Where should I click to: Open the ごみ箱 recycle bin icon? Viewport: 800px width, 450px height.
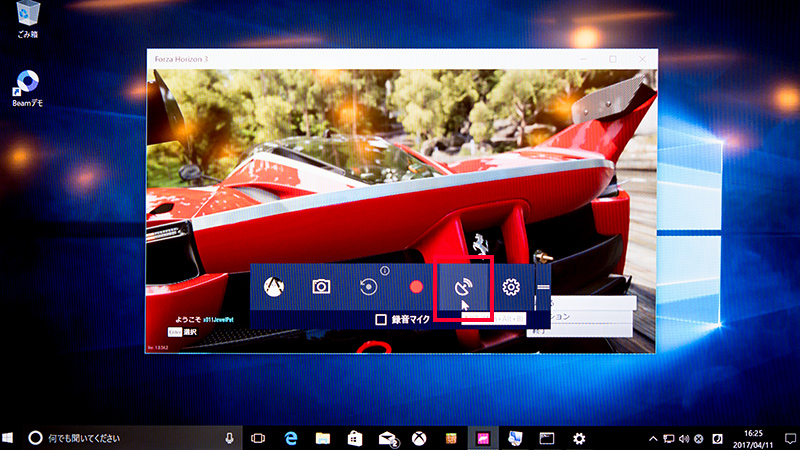coord(27,19)
